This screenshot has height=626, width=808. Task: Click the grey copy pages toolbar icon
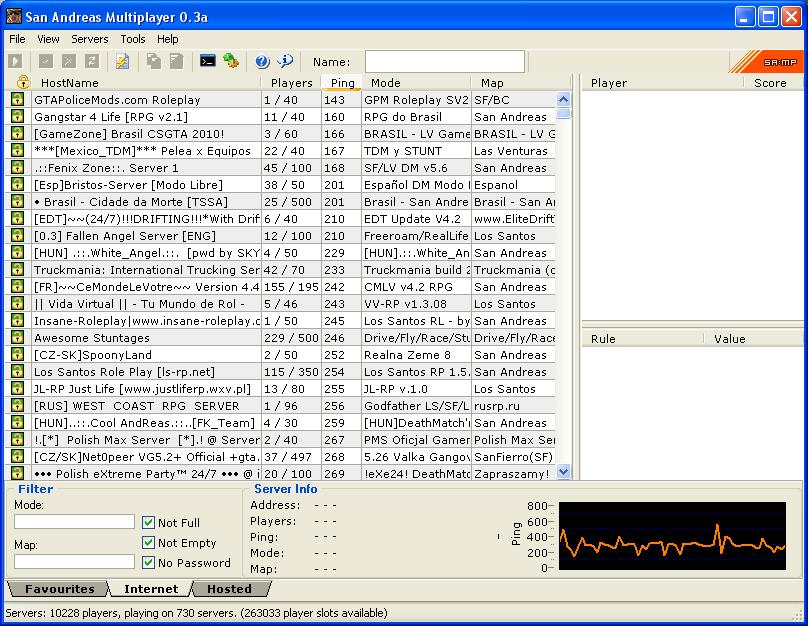154,61
